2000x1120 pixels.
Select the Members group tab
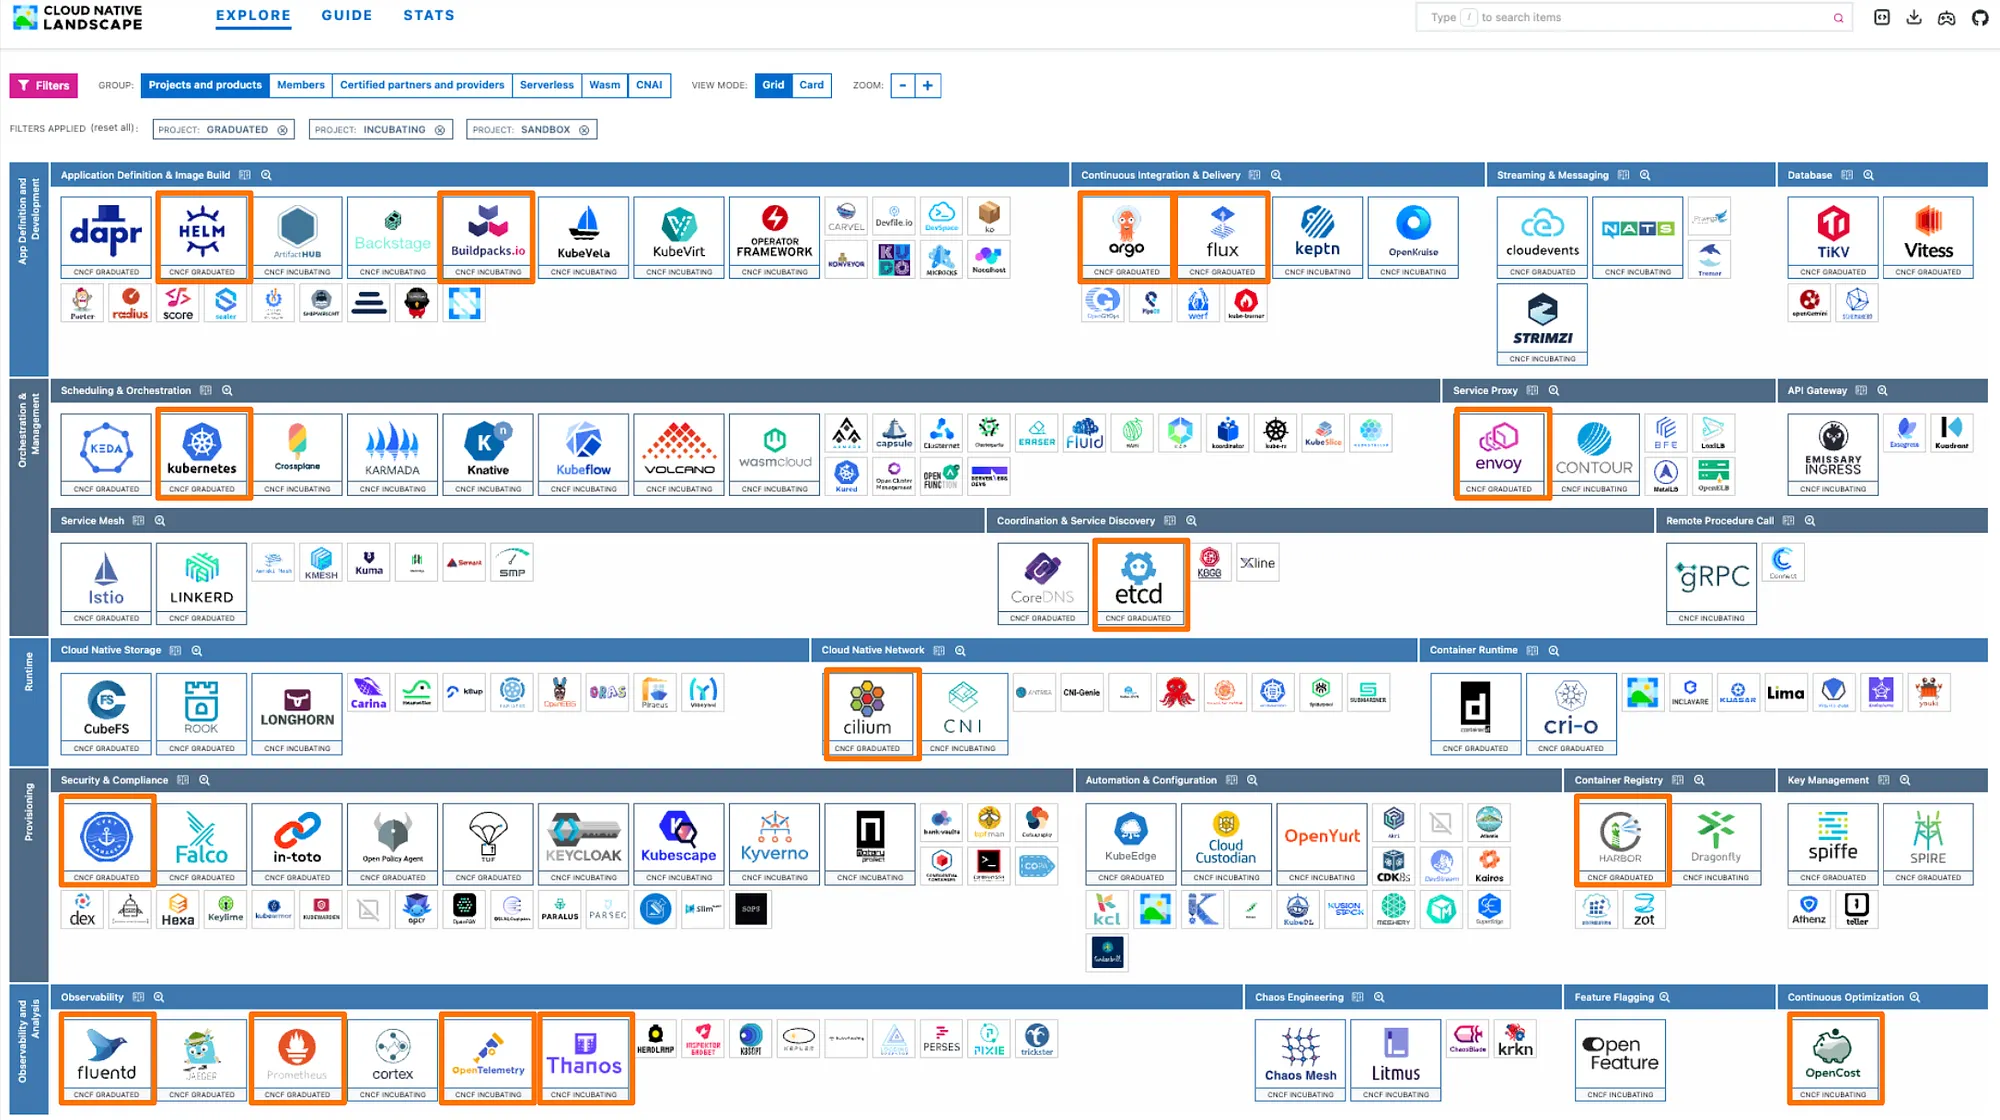(301, 85)
